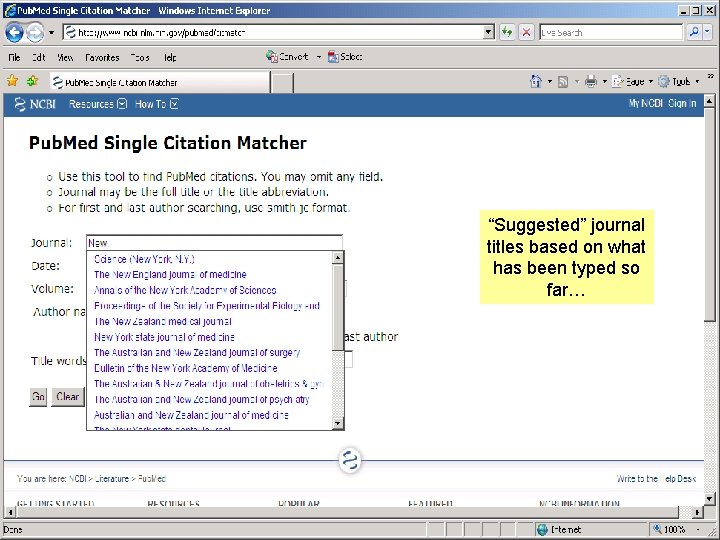Viewport: 720px width, 540px height.
Task: Open the Tools menu
Action: (x=140, y=57)
